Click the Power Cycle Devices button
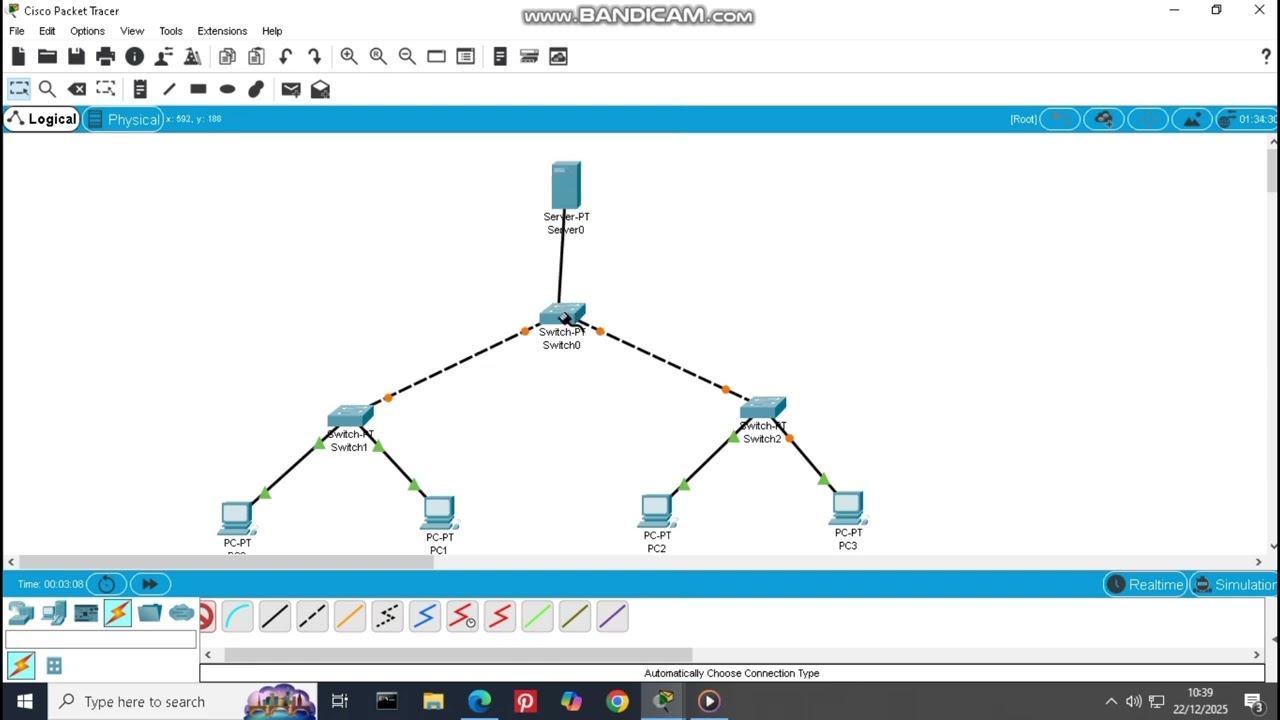 (x=106, y=584)
